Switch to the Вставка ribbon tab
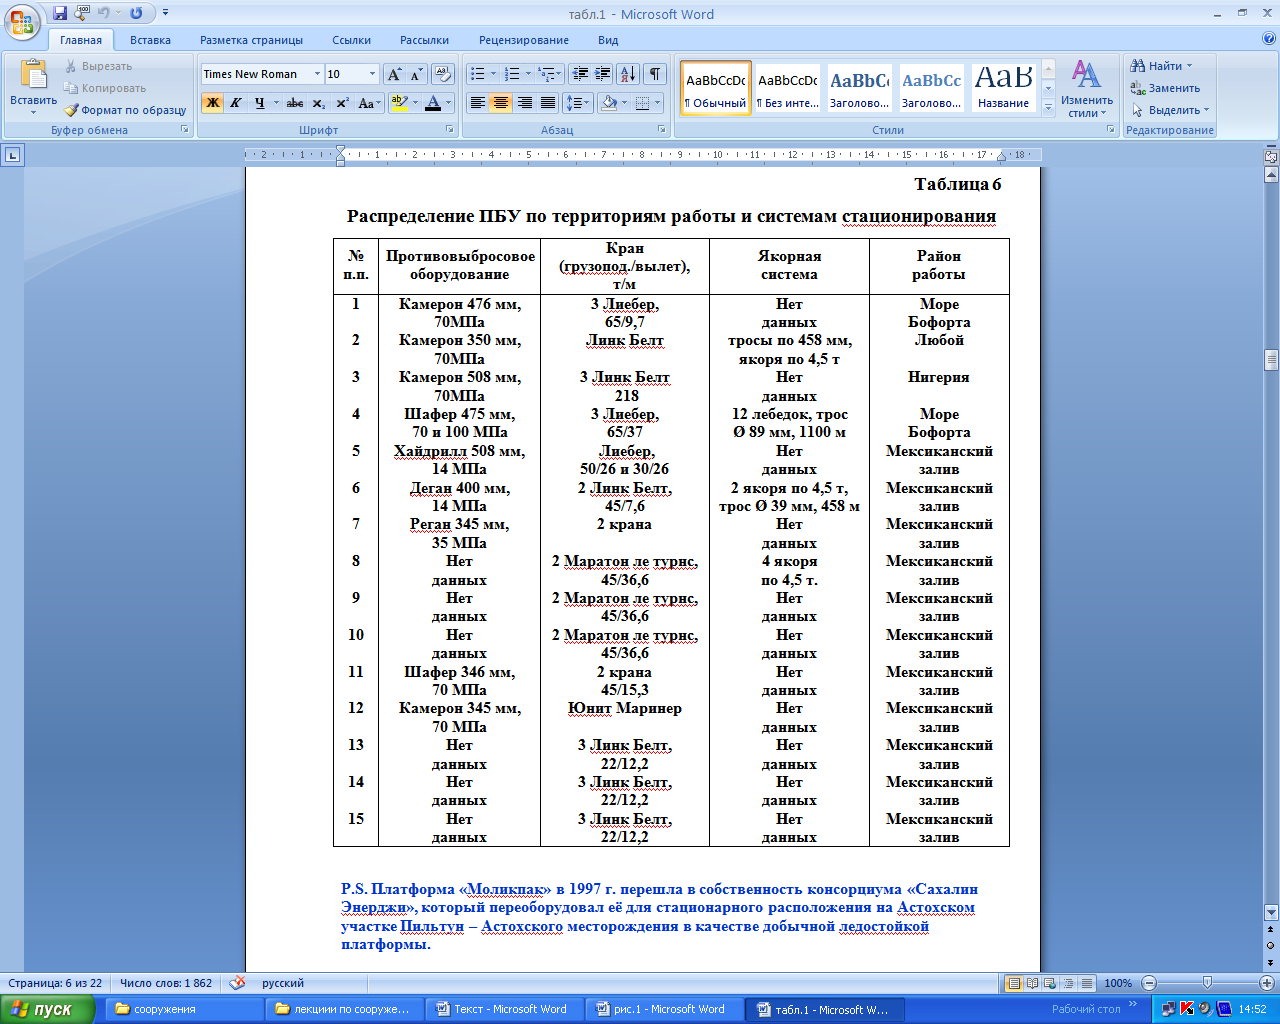Image resolution: width=1280 pixels, height=1024 pixels. [x=150, y=40]
